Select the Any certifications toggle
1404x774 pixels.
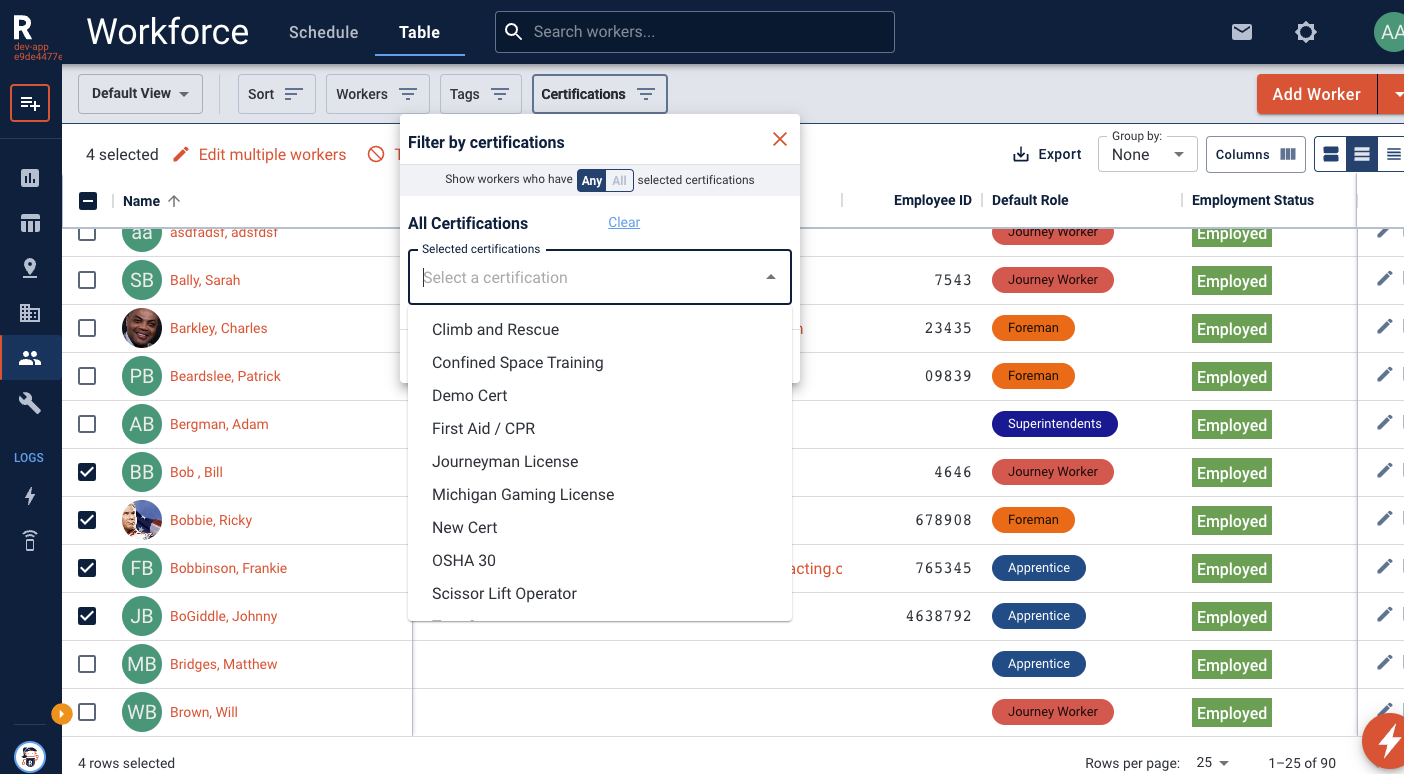[592, 181]
